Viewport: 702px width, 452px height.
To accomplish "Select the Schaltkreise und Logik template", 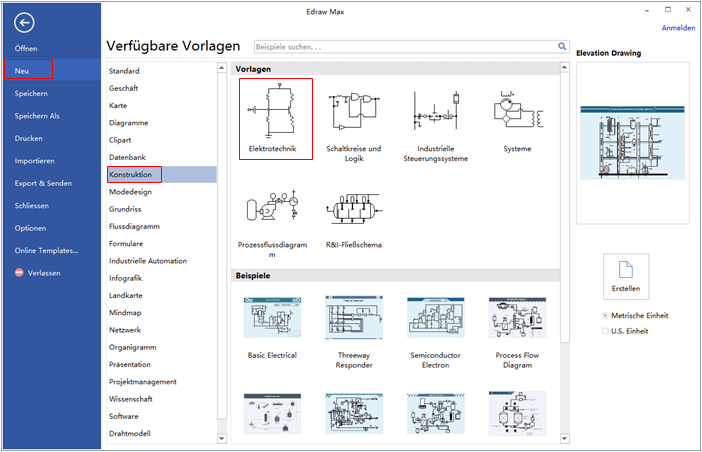I will tap(354, 112).
